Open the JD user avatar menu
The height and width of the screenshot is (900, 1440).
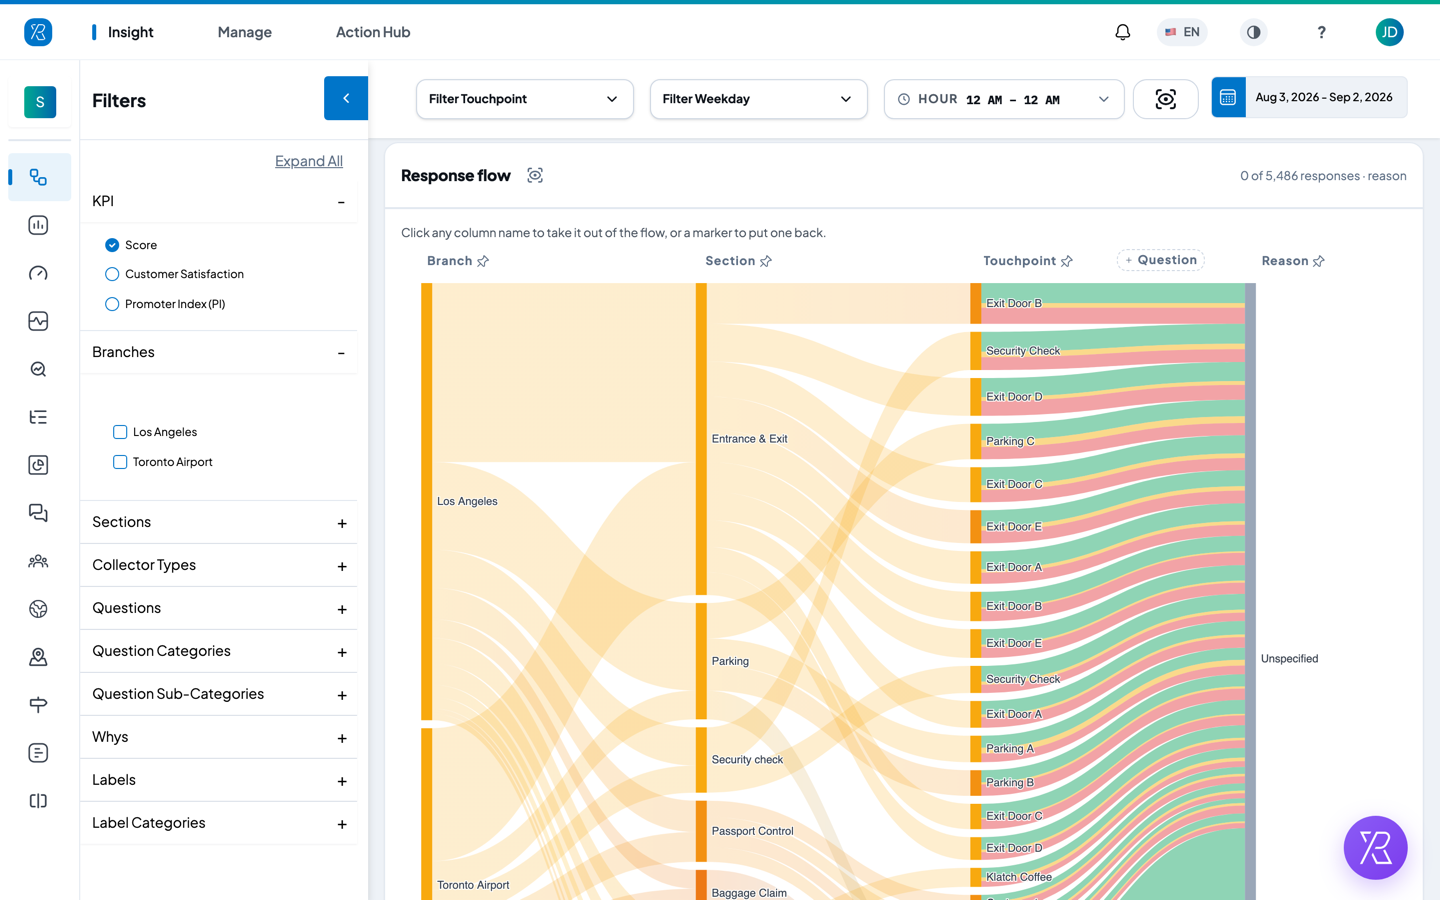1389,32
